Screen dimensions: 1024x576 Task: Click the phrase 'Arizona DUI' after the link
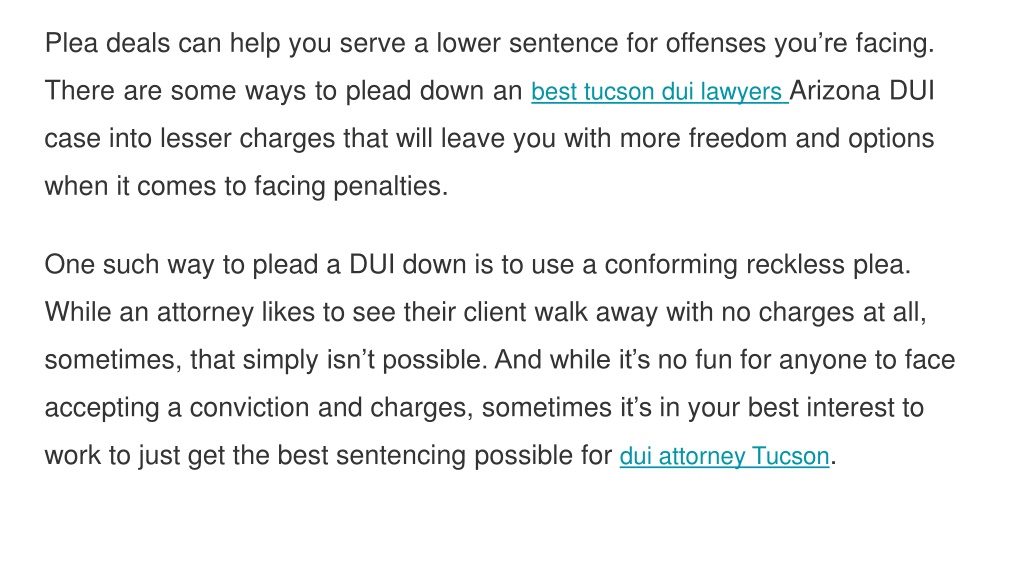(862, 91)
